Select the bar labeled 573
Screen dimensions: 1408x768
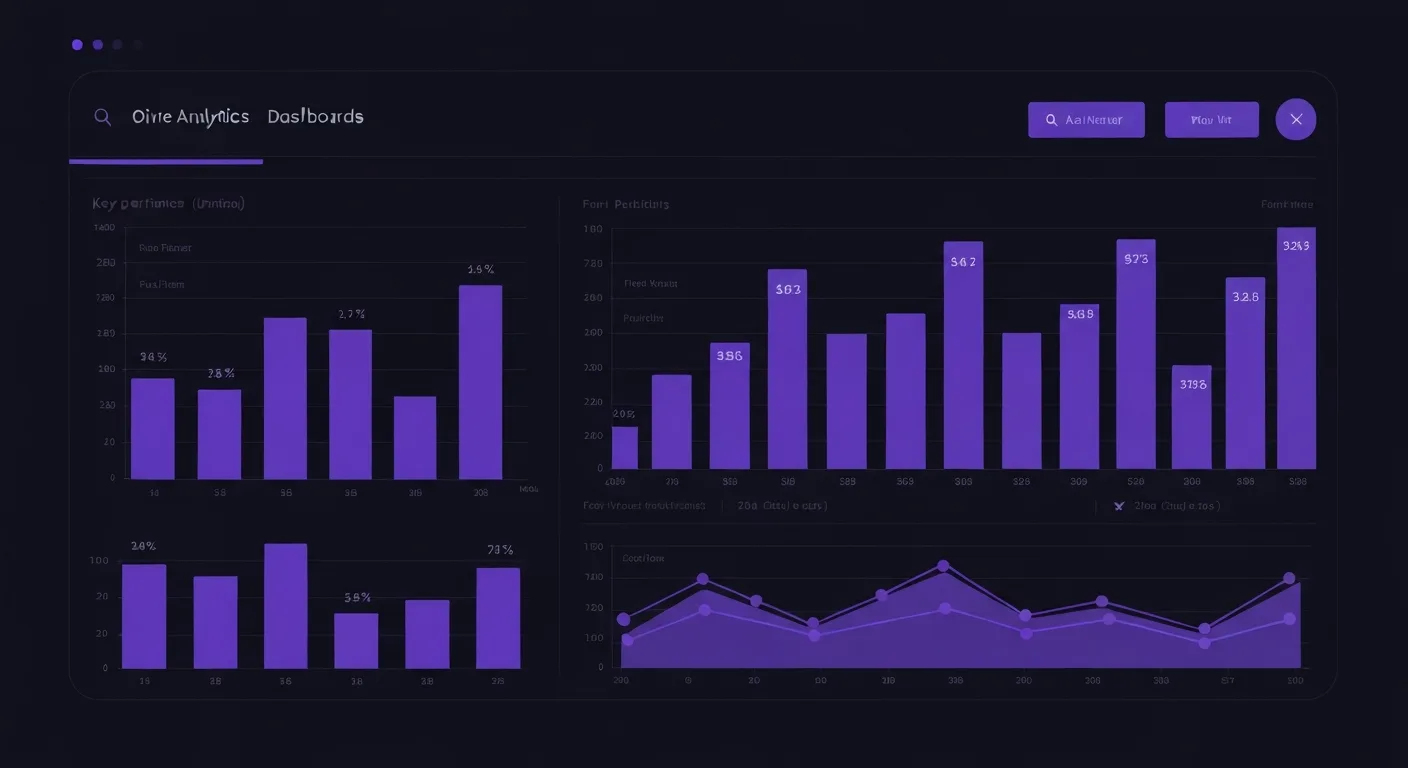1136,354
